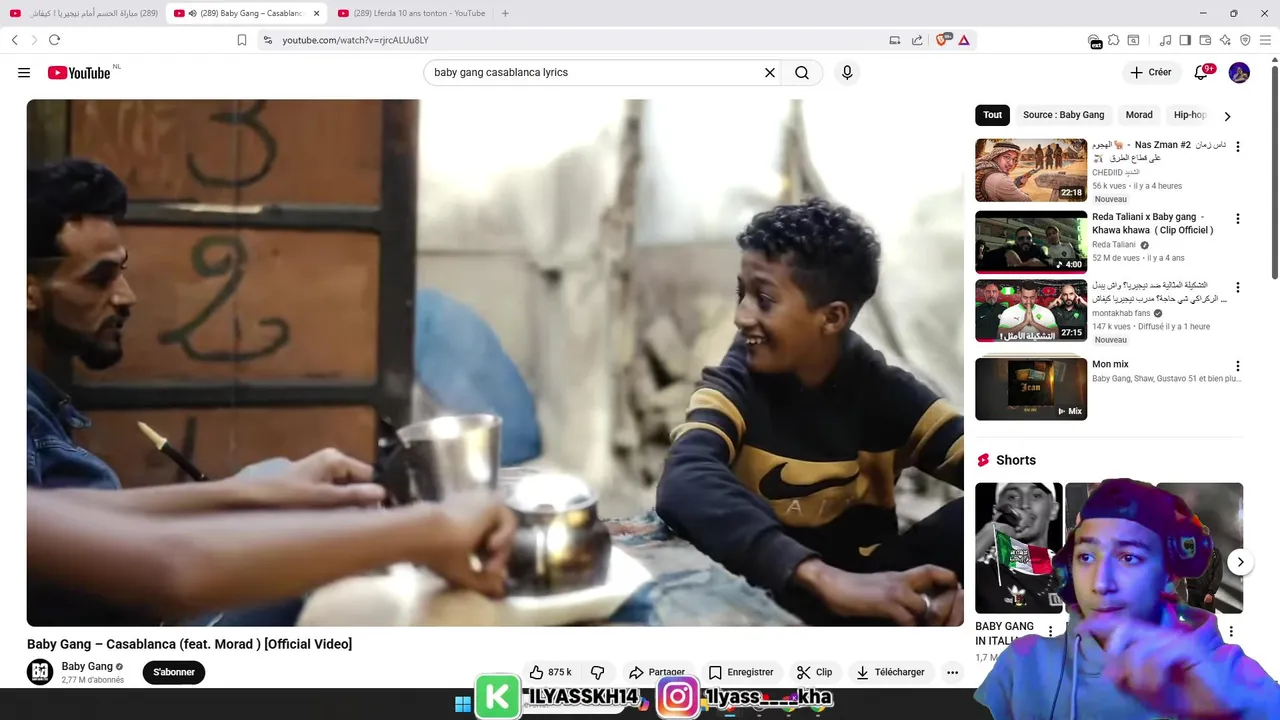1280x720 pixels.
Task: Click the Enregistrer button
Action: [741, 672]
